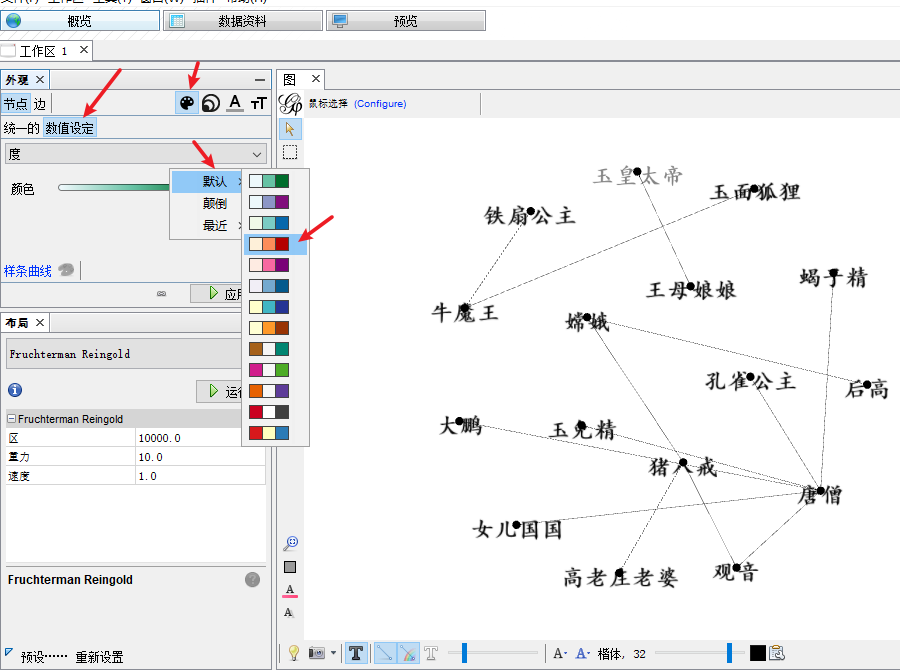Switch to 数值设定 ranking mode
Image resolution: width=900 pixels, height=670 pixels.
pyautogui.click(x=72, y=128)
